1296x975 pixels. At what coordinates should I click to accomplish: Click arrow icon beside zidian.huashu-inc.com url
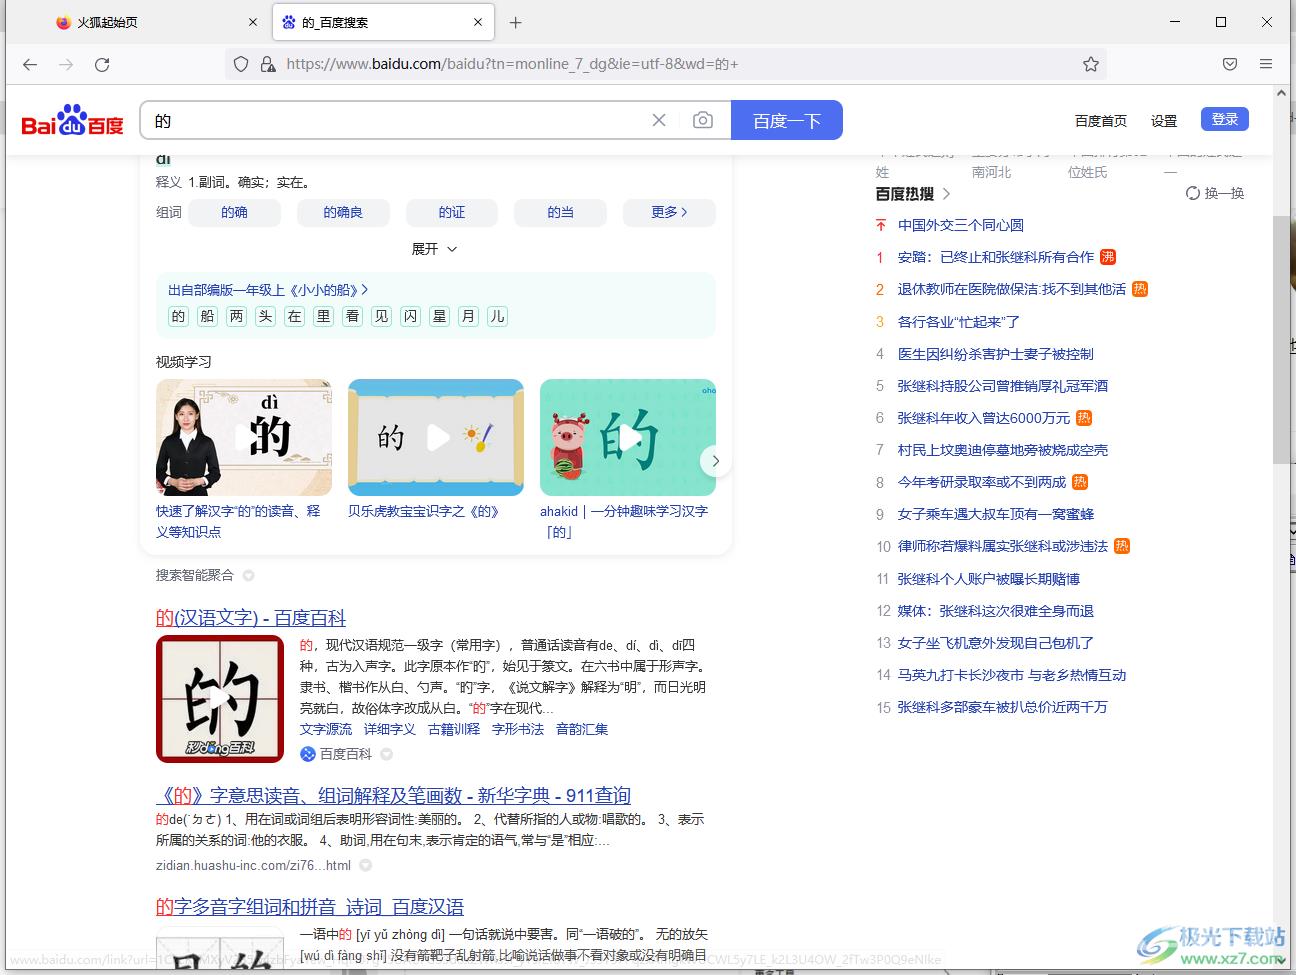click(365, 866)
